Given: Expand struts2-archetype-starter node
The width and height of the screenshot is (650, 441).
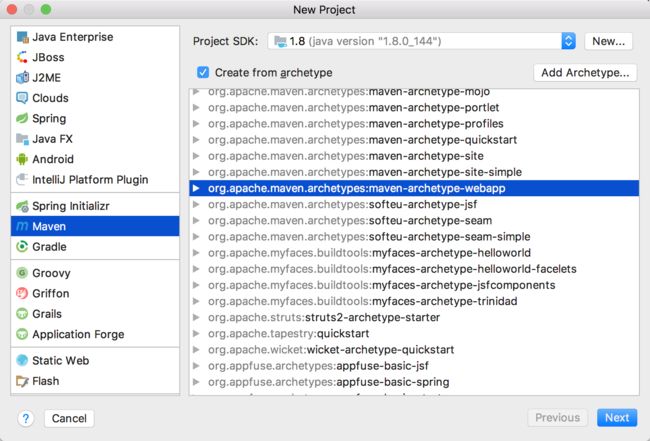Looking at the screenshot, I should [x=196, y=317].
